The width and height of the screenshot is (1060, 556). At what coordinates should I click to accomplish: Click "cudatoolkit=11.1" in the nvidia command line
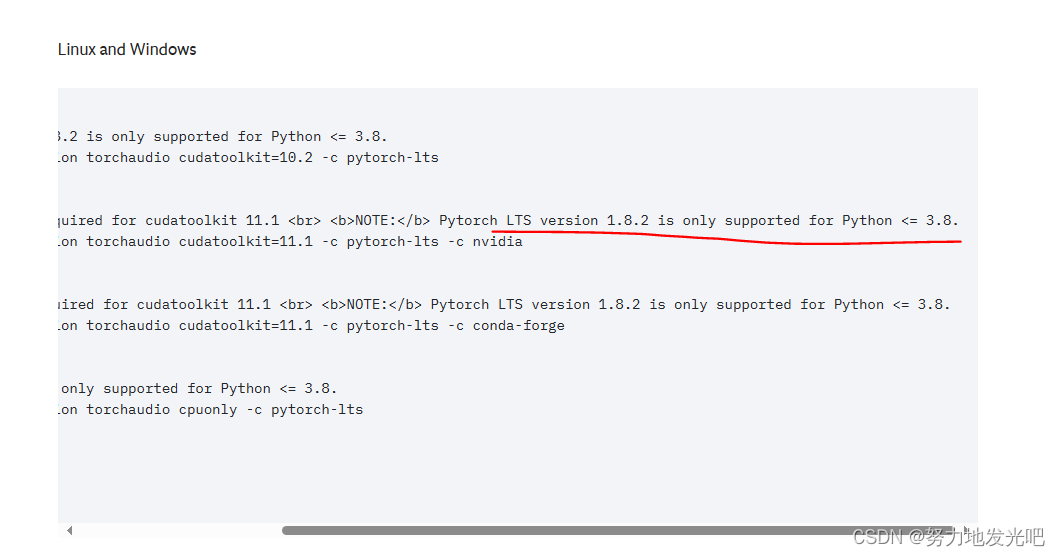coord(248,241)
